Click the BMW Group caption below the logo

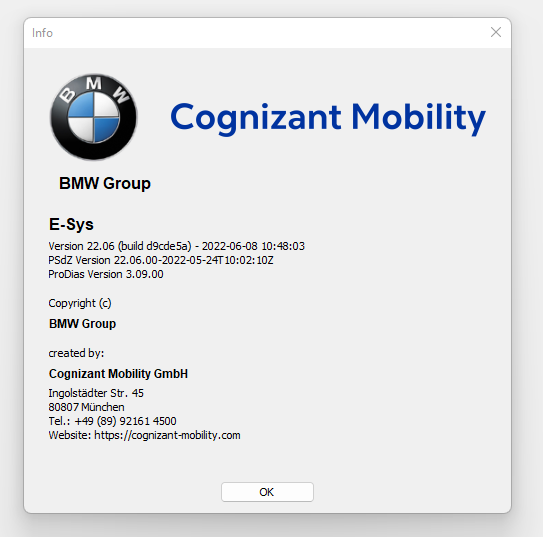coord(105,184)
